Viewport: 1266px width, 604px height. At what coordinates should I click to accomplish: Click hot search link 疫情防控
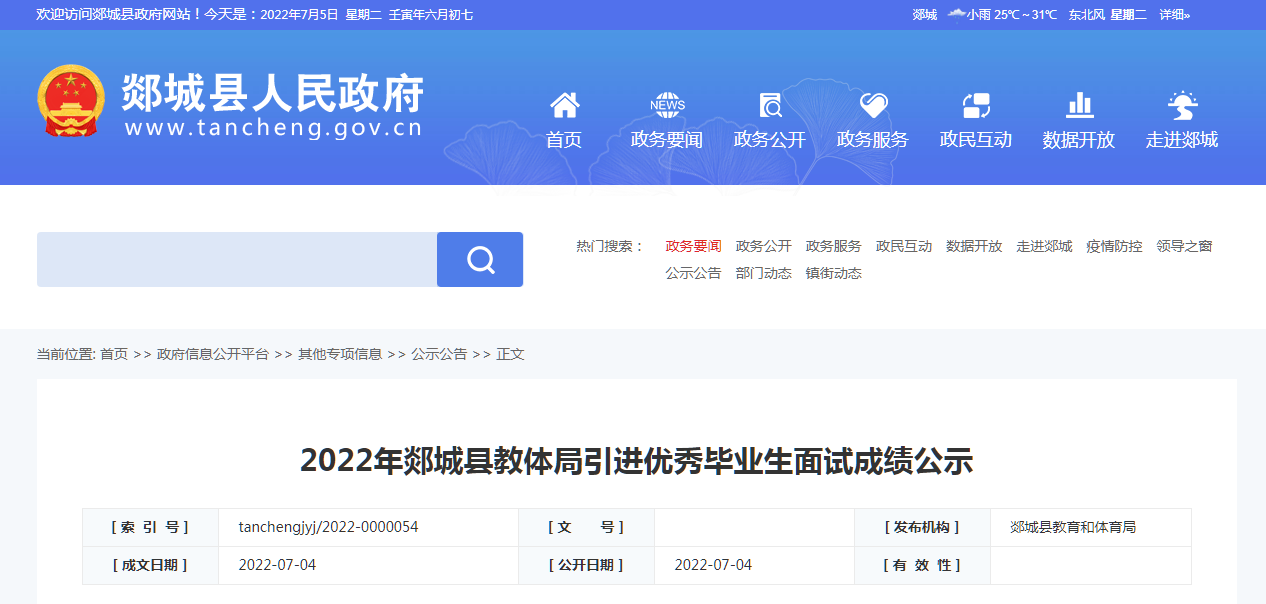pos(1114,246)
